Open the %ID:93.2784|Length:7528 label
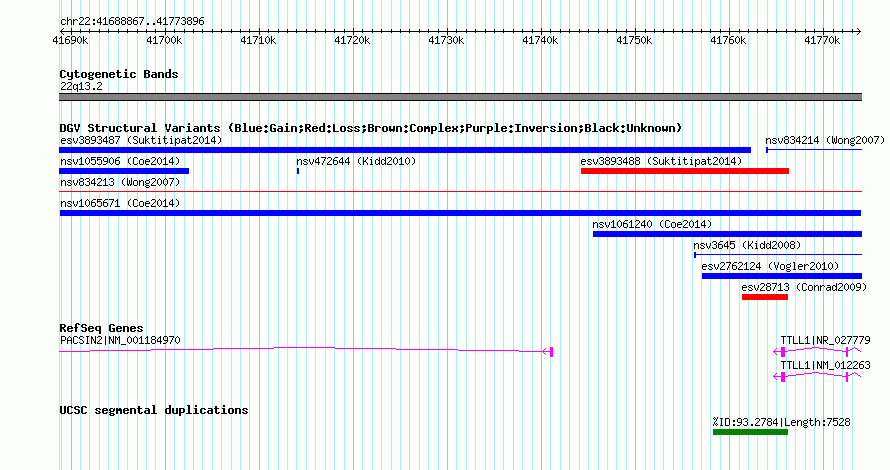This screenshot has width=890, height=470. coord(782,422)
